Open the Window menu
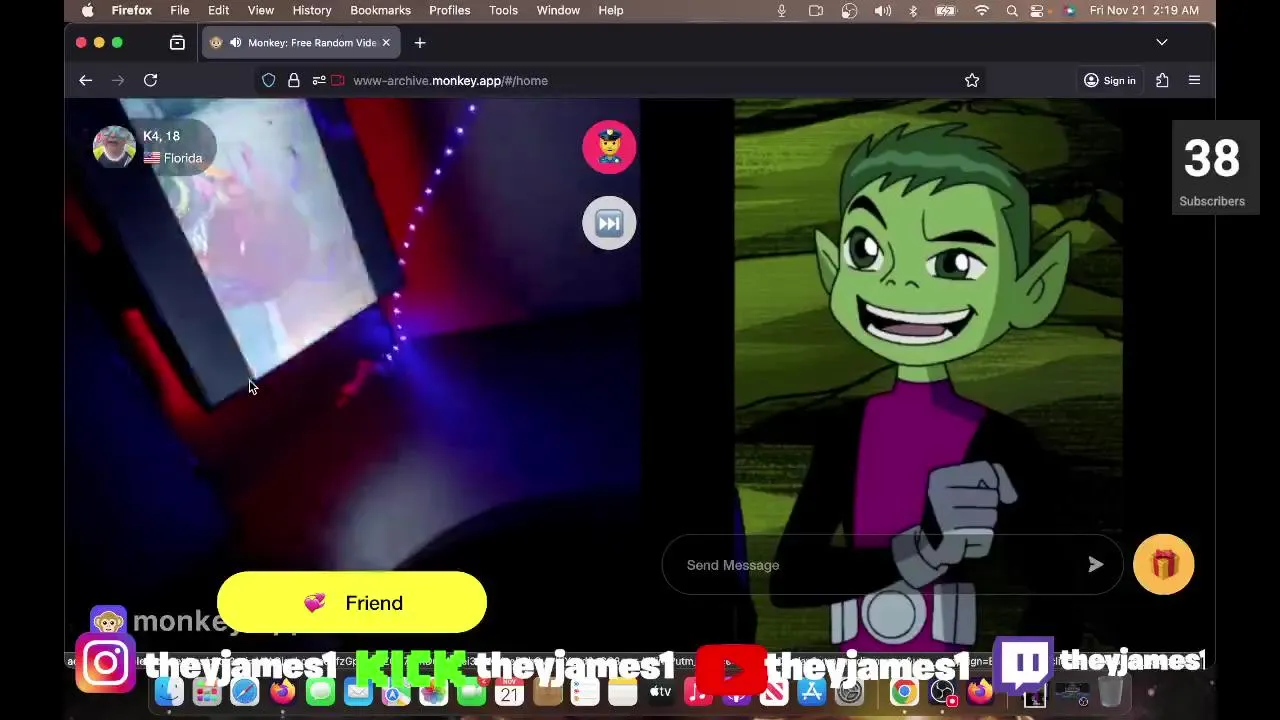 coord(558,10)
